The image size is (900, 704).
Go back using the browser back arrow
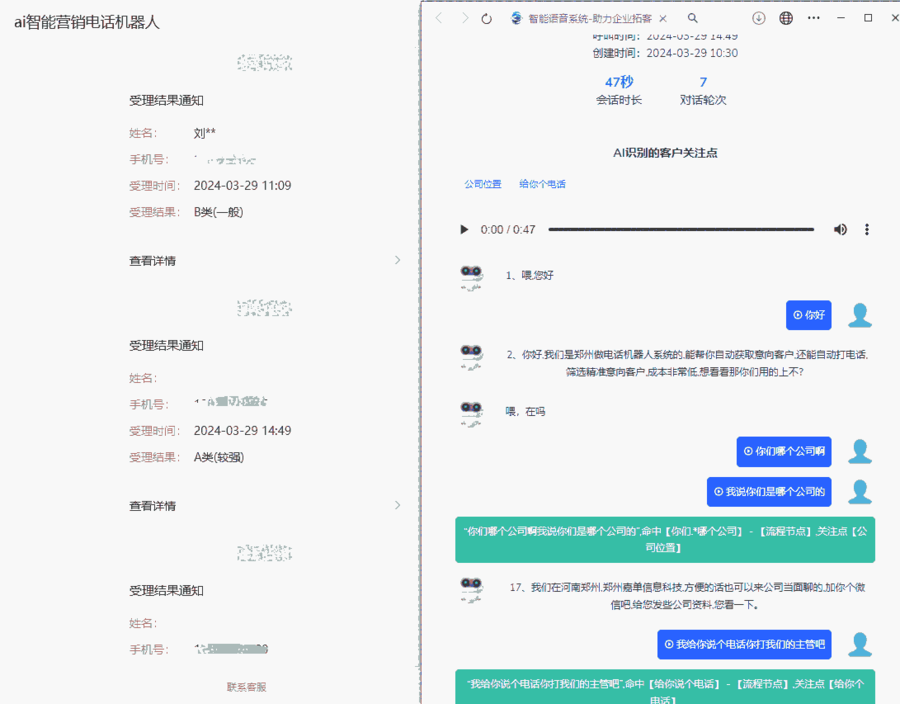439,18
